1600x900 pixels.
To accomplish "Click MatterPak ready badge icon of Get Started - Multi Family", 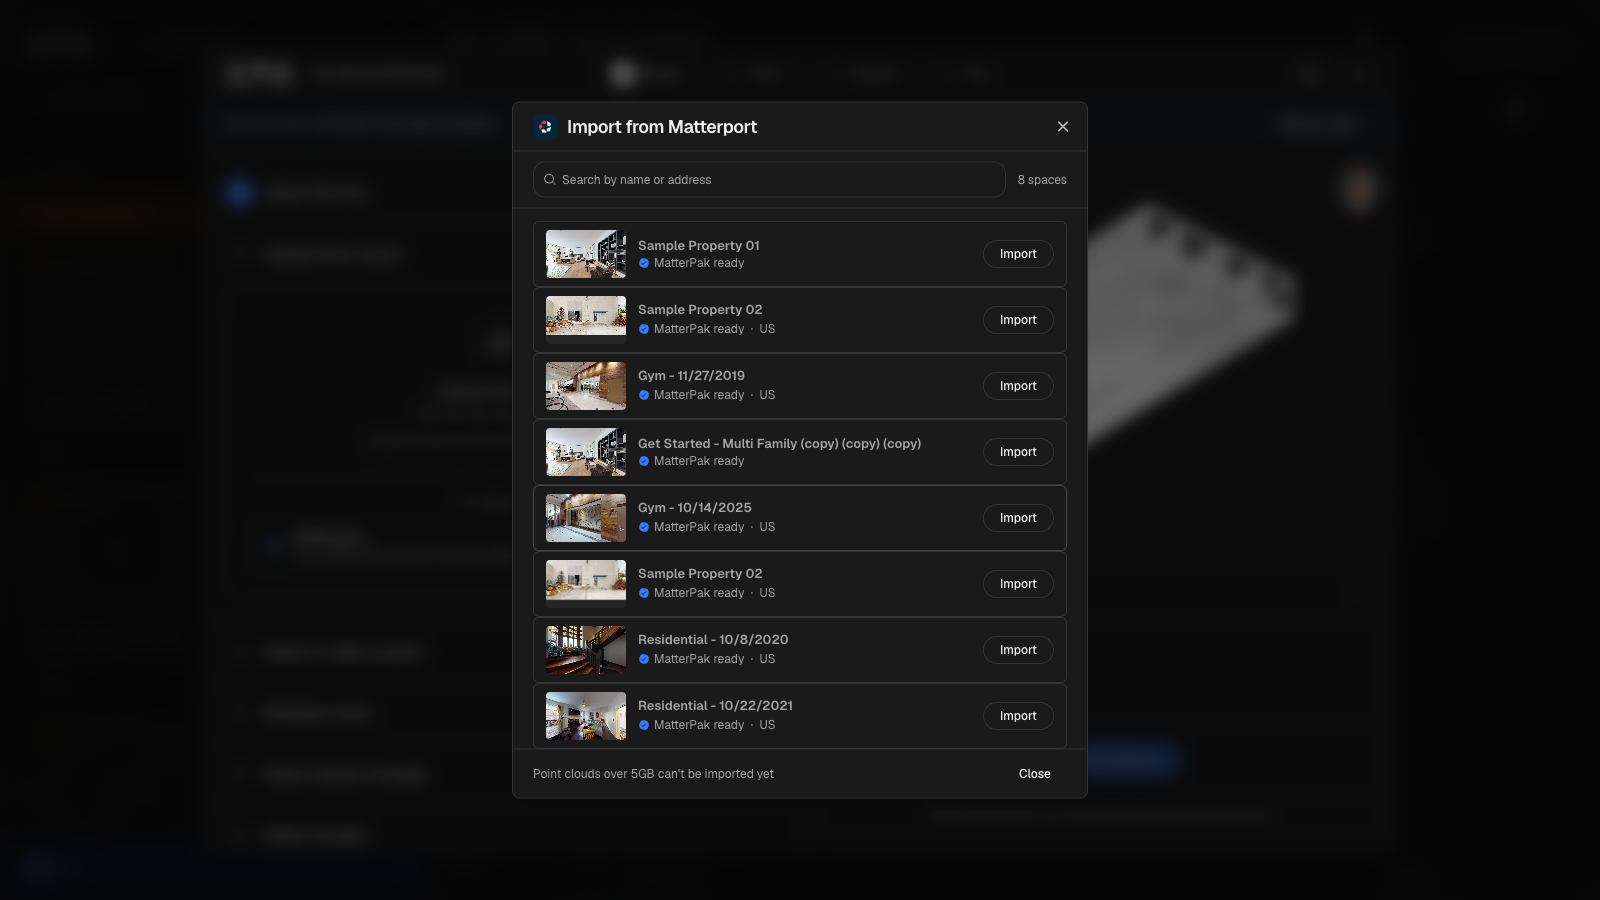I will pos(644,462).
